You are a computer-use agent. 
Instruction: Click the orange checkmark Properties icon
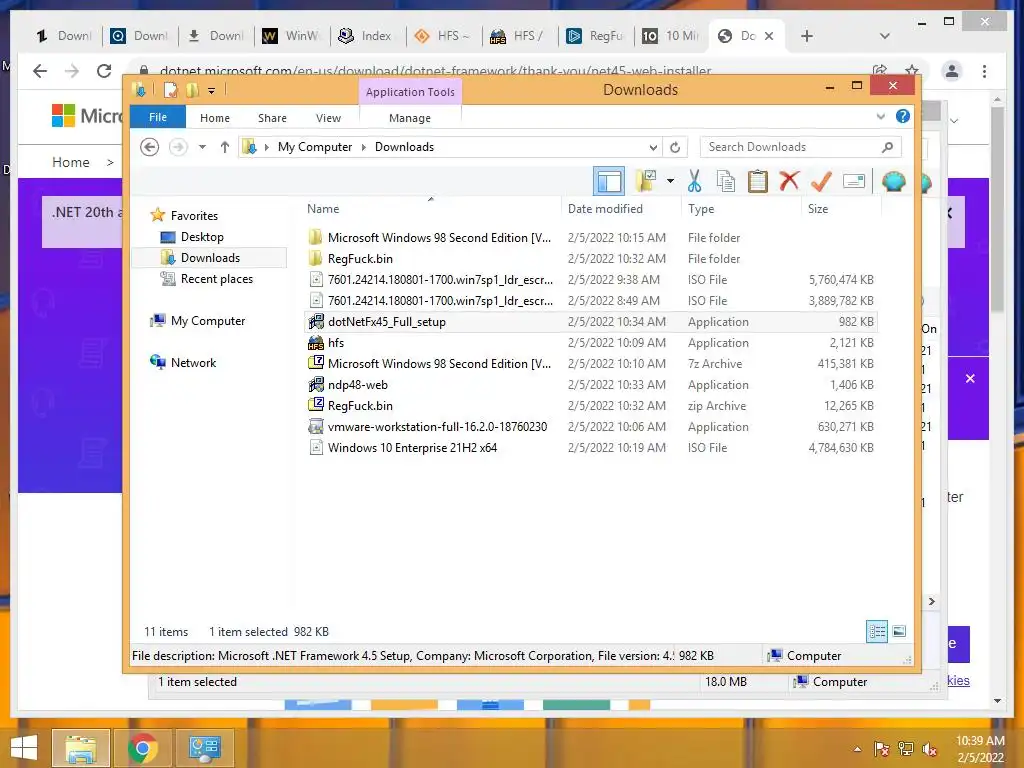tap(821, 181)
